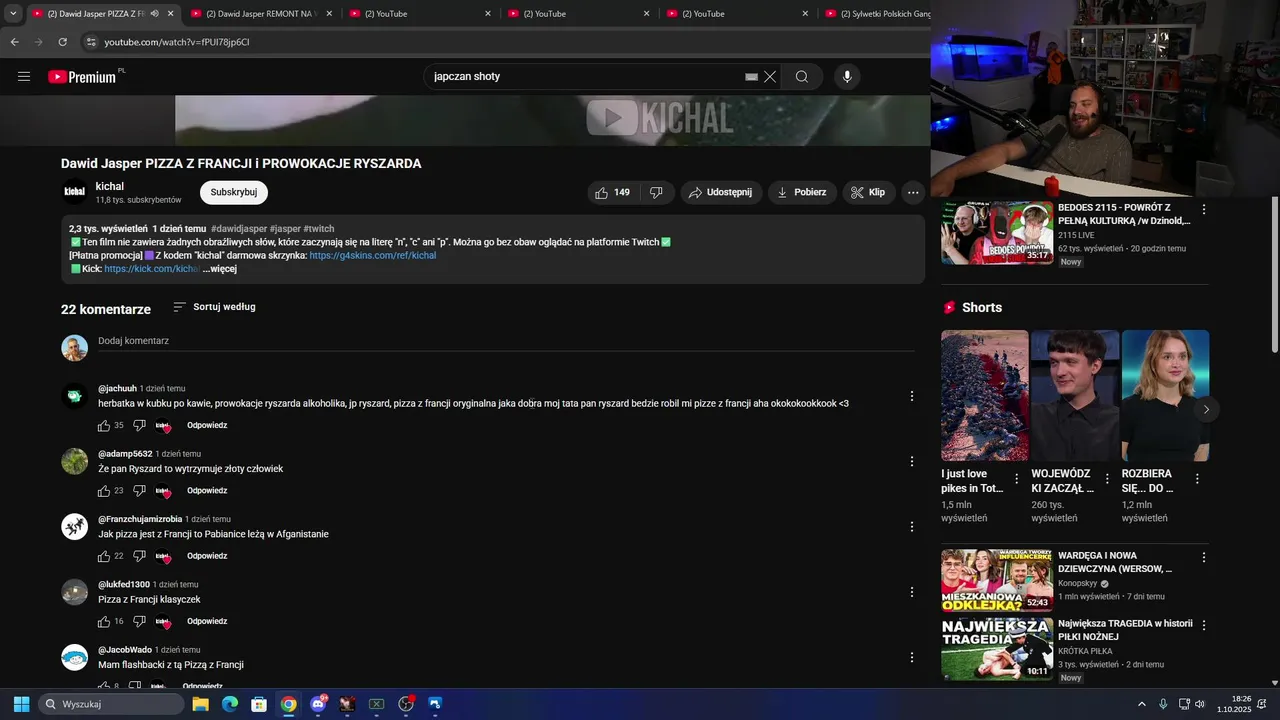Screen dimensions: 1280x720
Task: Click the browser address bar URL
Action: [x=177, y=42]
